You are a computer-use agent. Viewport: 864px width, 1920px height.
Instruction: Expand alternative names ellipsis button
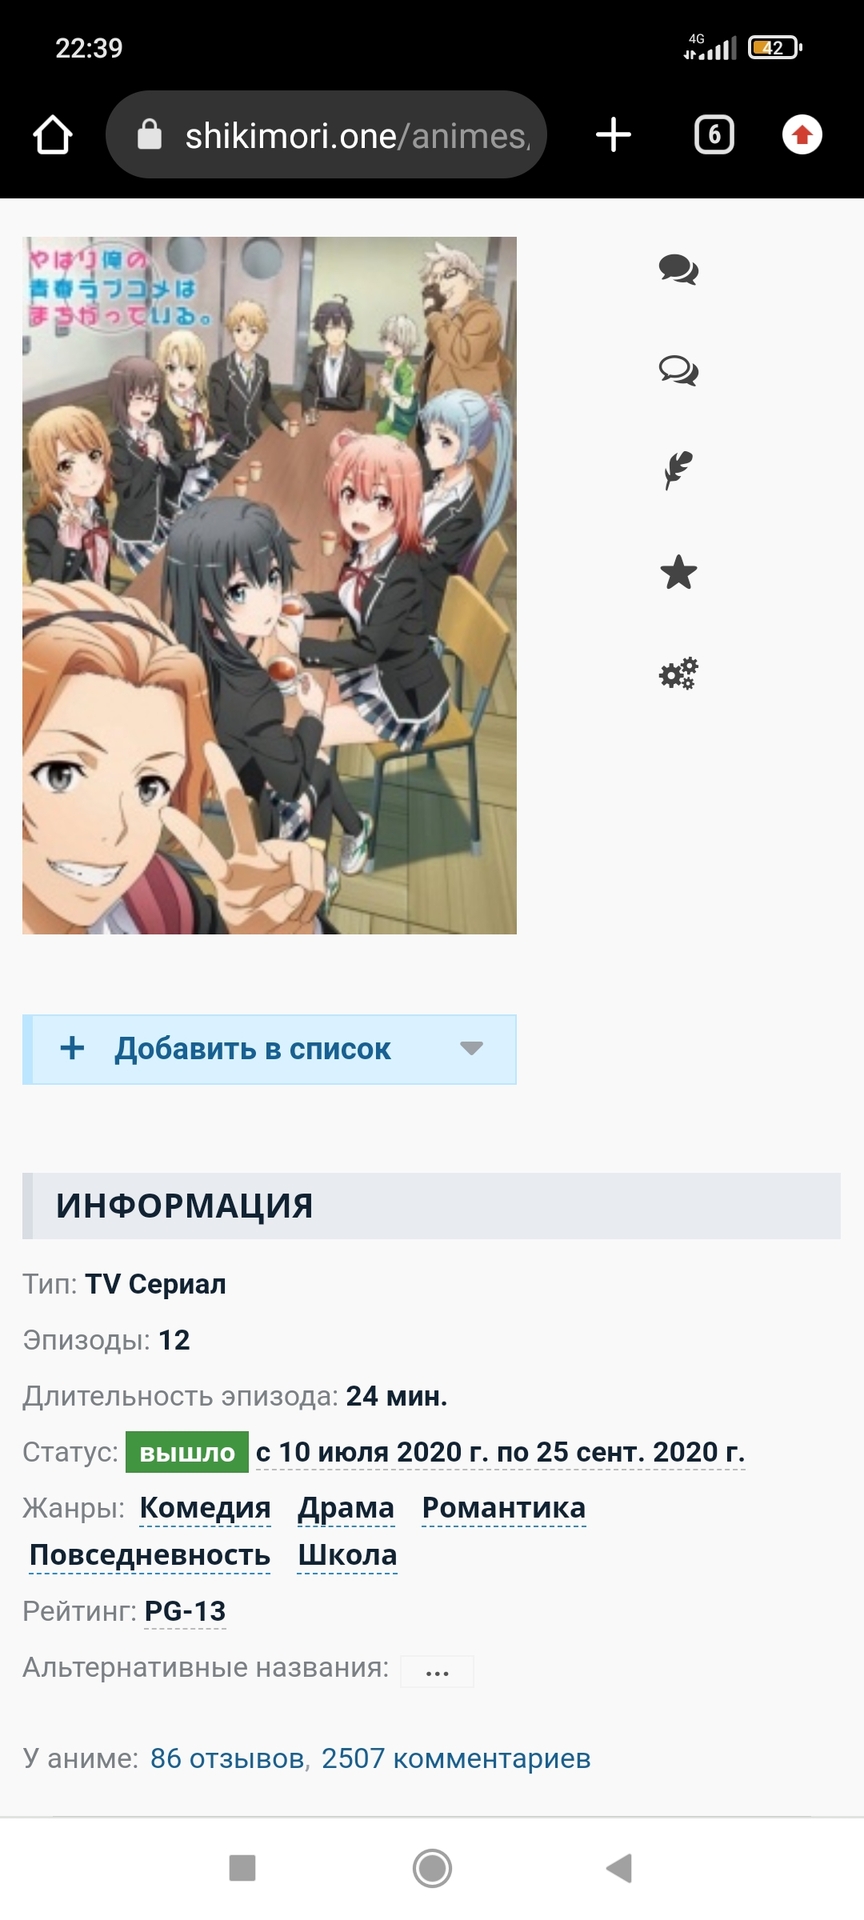[437, 1671]
